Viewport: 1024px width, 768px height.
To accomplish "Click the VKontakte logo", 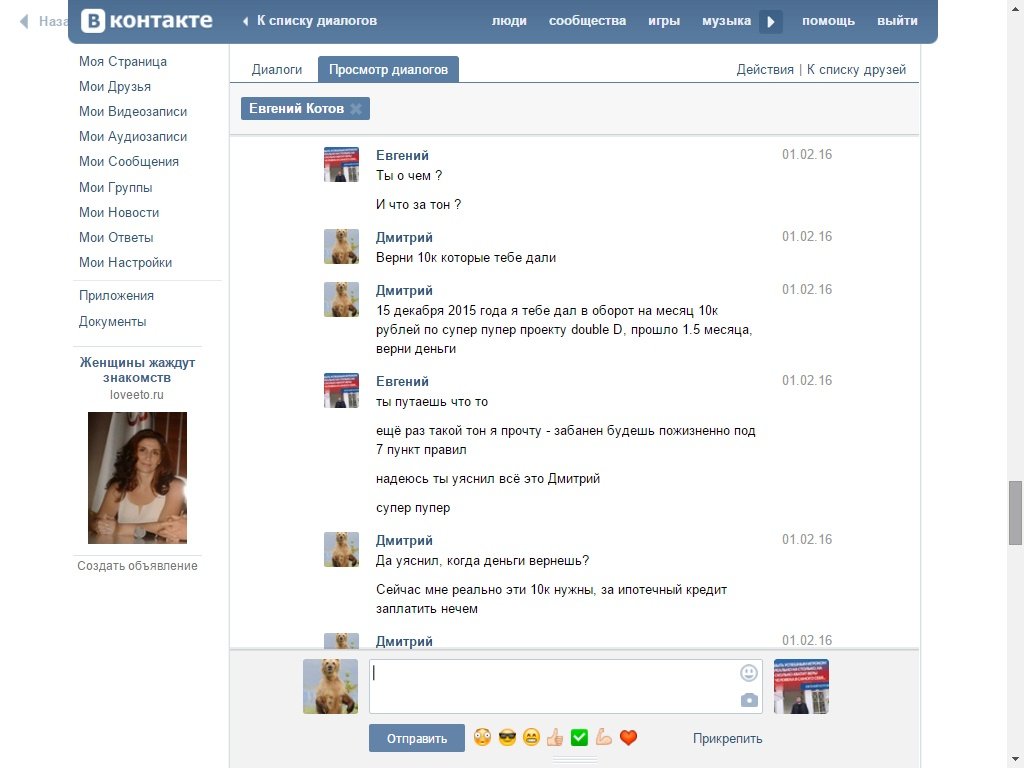I will click(146, 21).
